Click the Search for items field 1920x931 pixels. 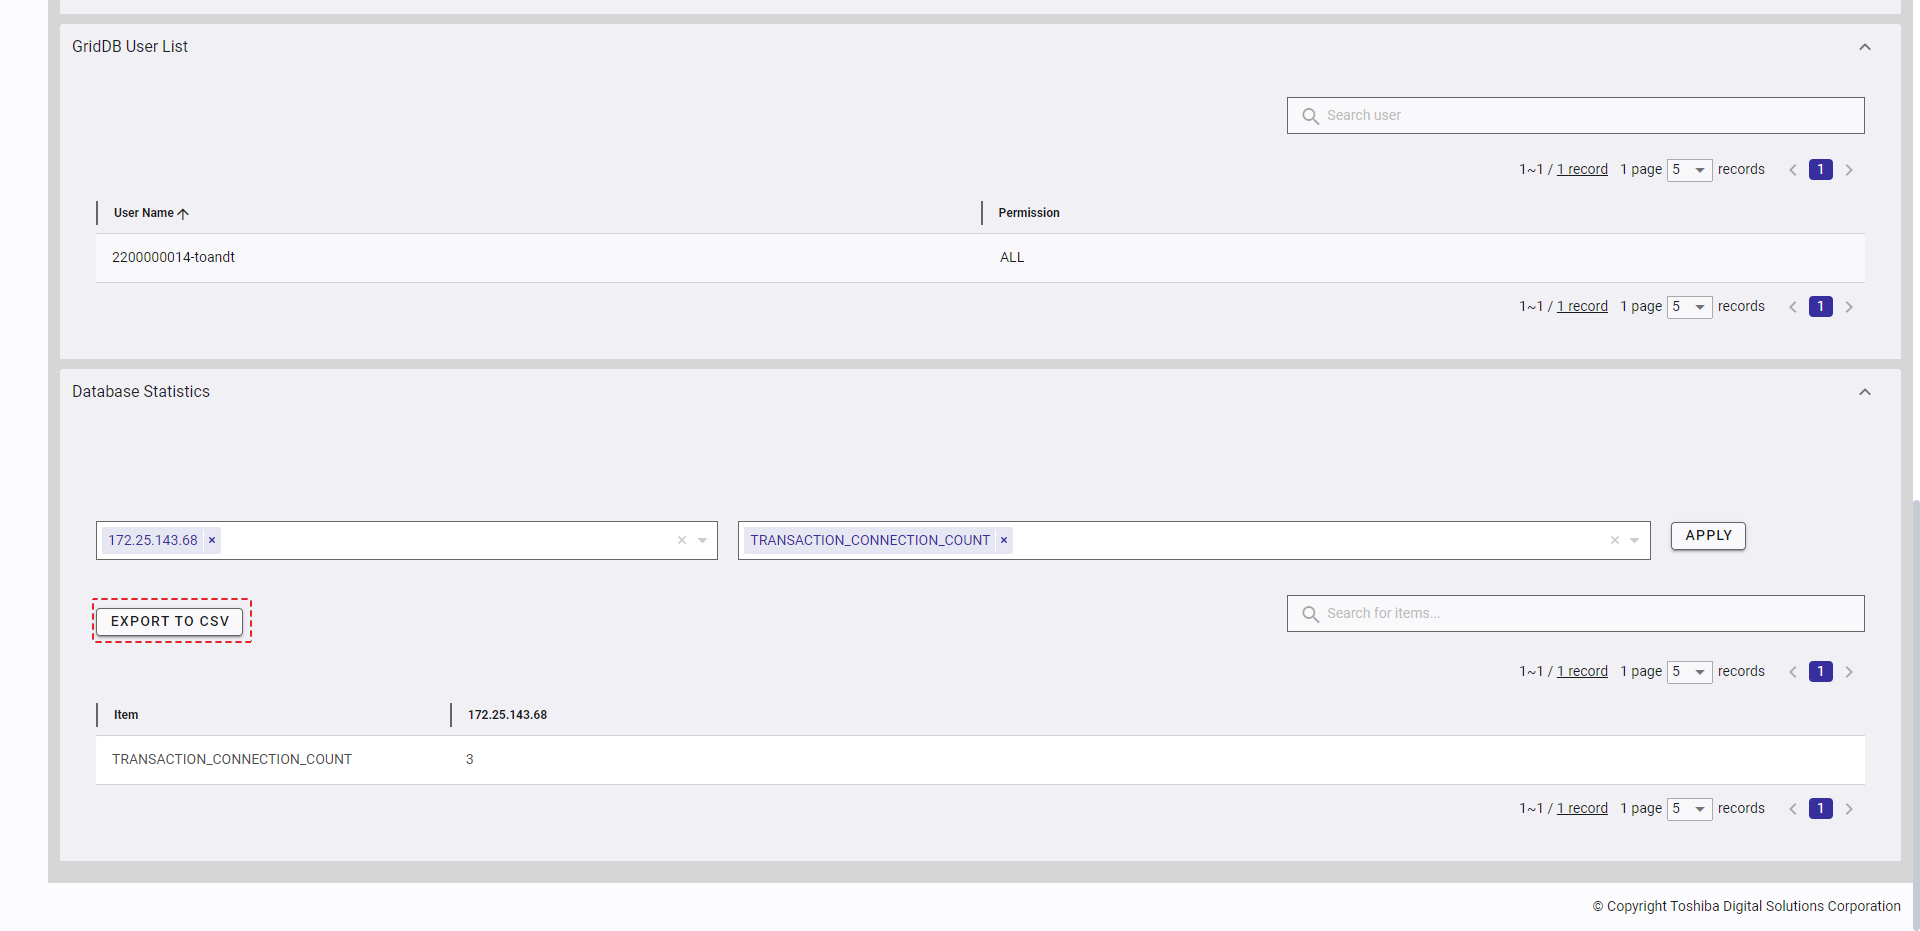tap(1590, 614)
